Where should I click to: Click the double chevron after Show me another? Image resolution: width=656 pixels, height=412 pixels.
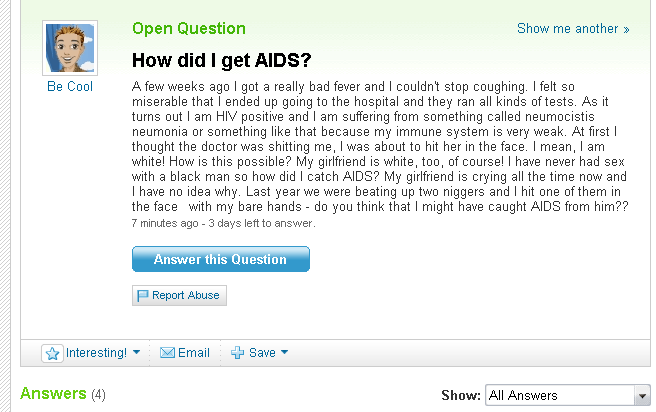pos(626,29)
